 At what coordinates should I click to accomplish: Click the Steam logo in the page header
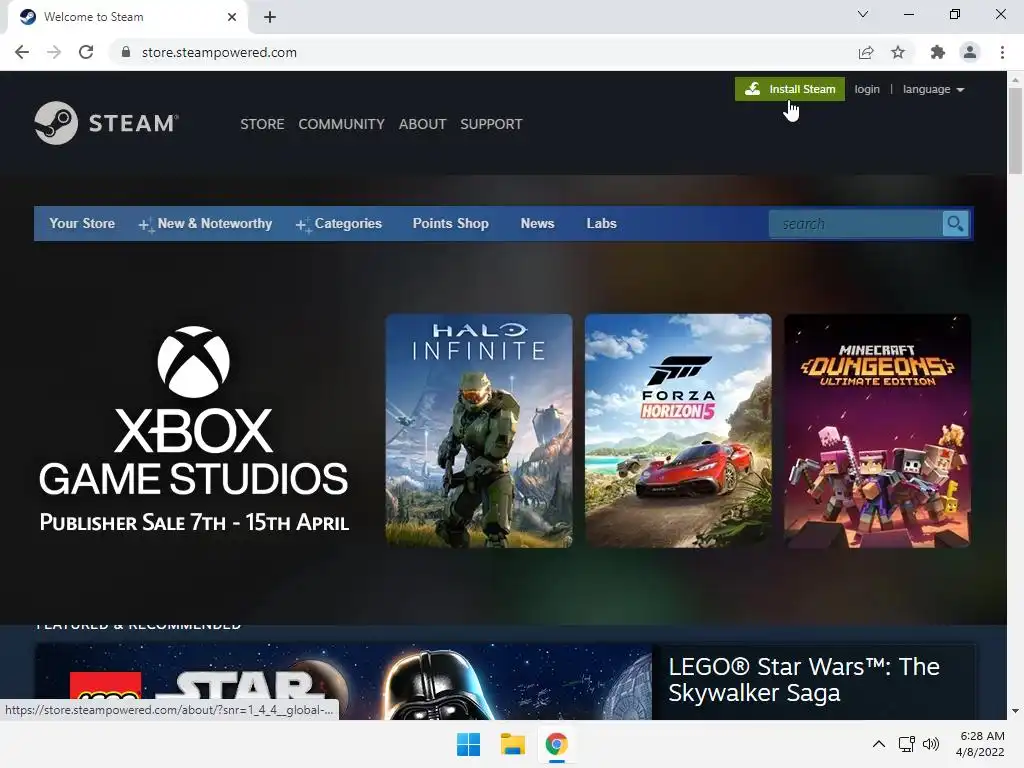[106, 123]
